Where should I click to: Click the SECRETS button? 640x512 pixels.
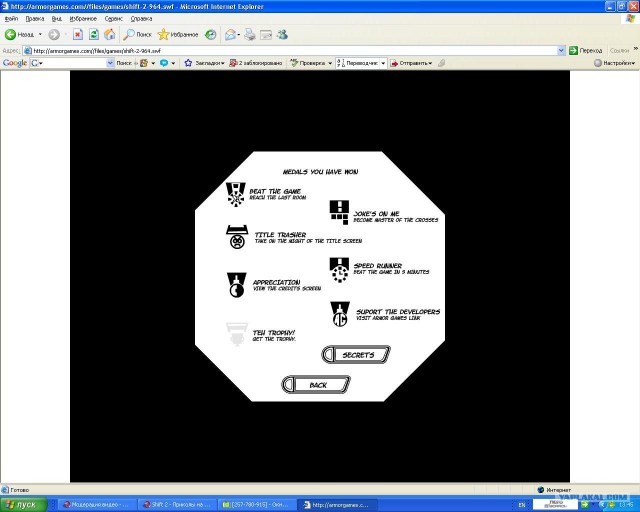point(356,354)
